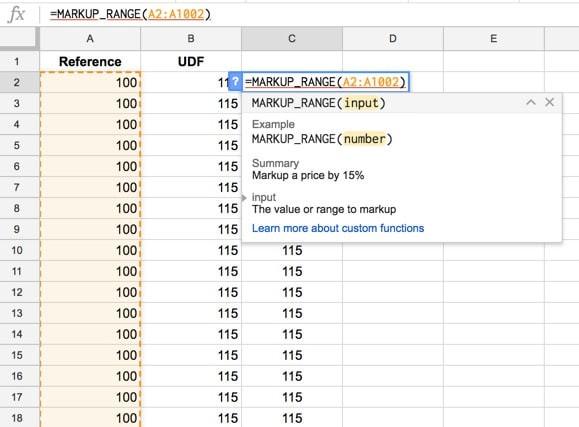
Task: Click the MARKUP_RANGE(number) example text
Action: [322, 139]
